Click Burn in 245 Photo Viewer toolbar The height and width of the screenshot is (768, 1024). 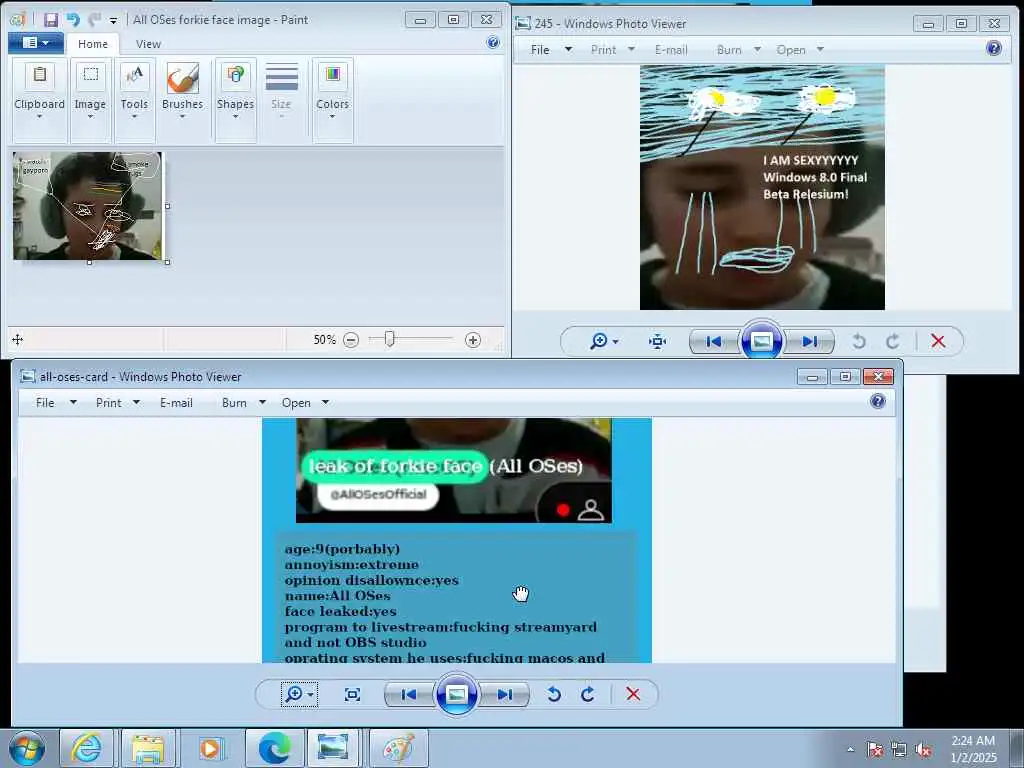(729, 50)
